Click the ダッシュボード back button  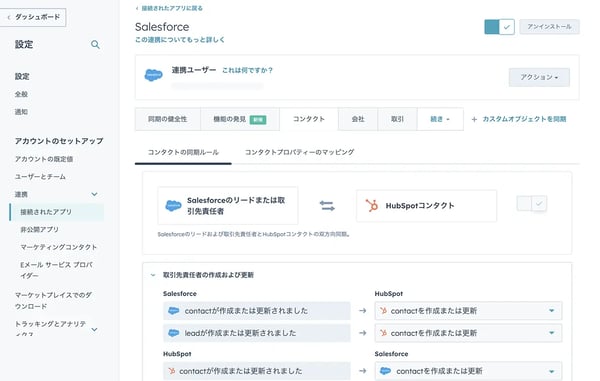33,17
